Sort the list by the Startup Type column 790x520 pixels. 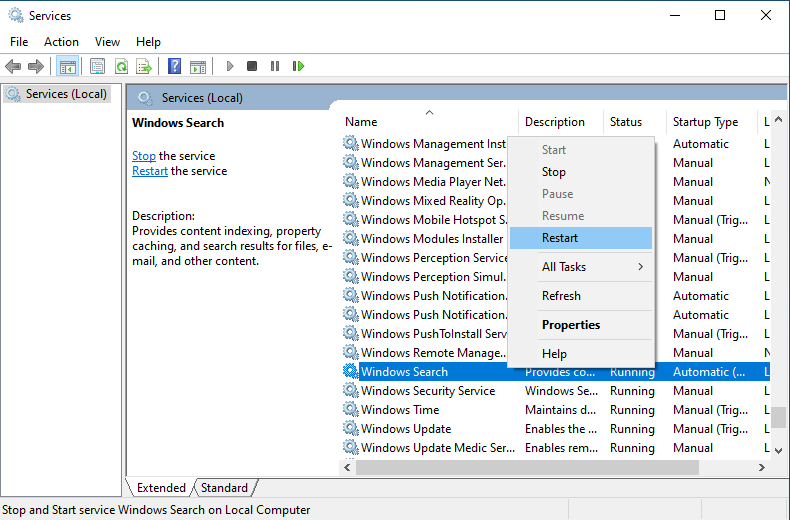coord(705,122)
